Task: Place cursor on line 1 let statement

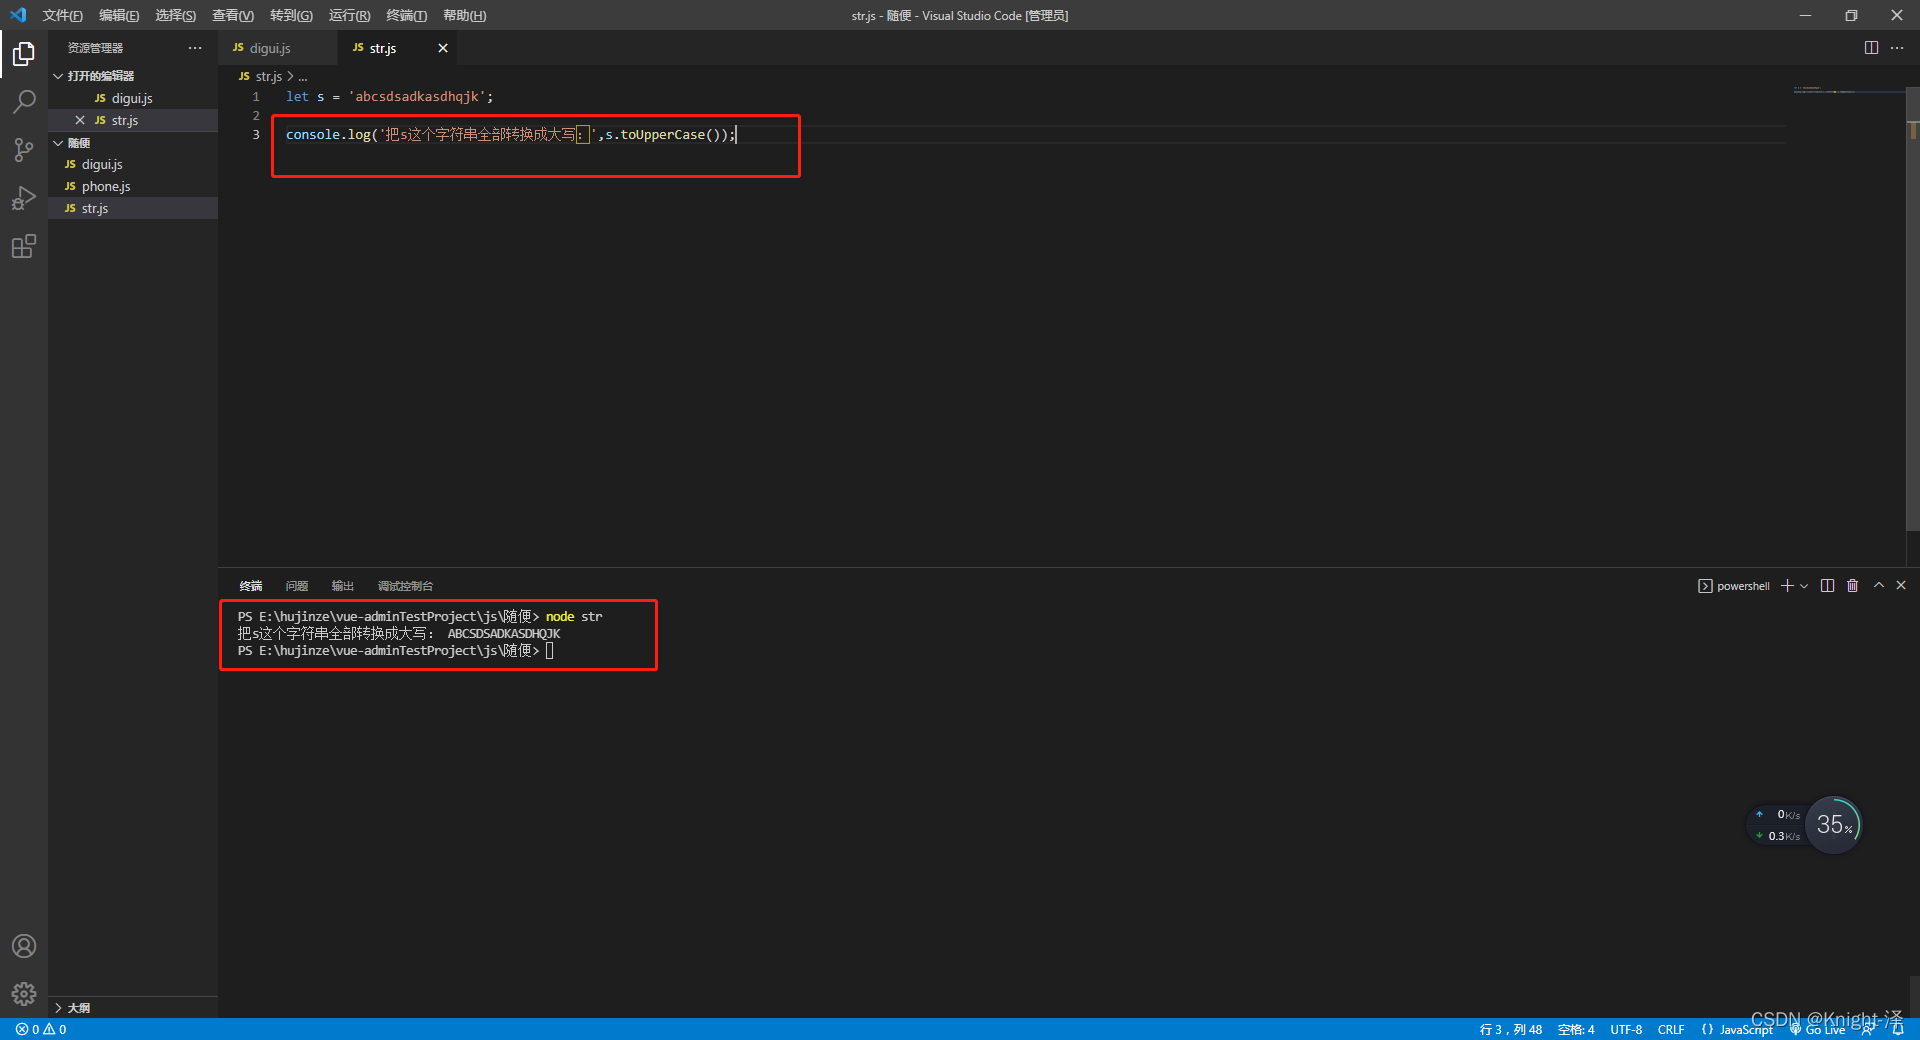Action: click(x=389, y=97)
